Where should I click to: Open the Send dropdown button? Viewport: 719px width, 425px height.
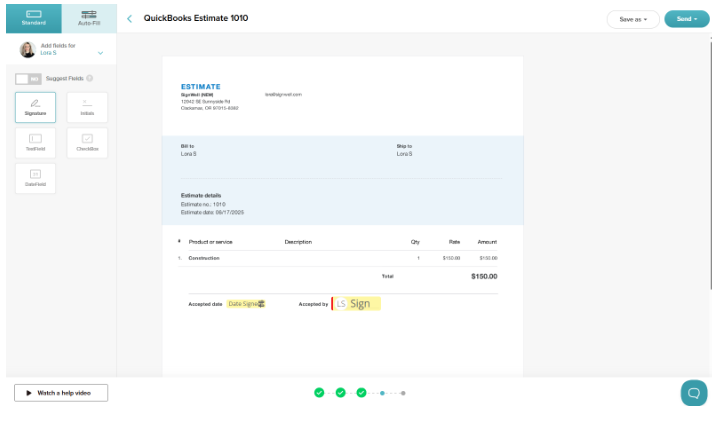pos(686,18)
